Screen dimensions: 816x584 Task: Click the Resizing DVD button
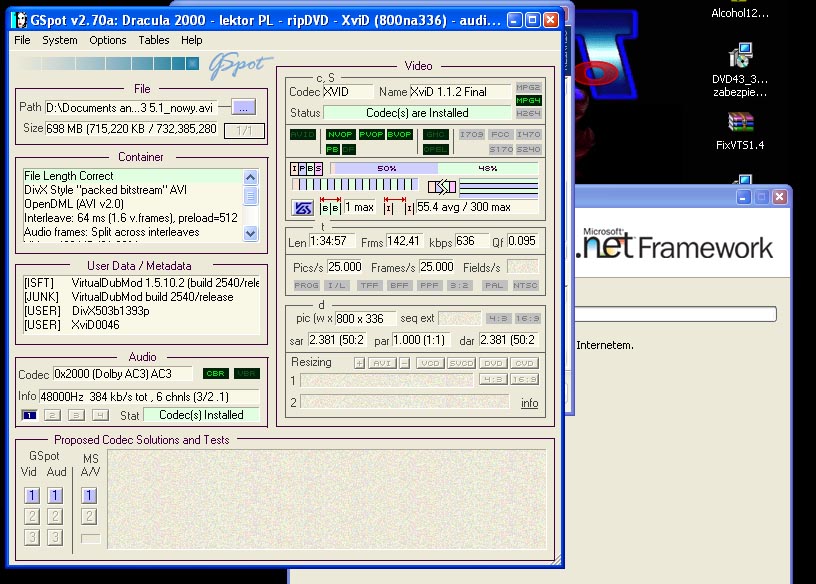coord(493,363)
